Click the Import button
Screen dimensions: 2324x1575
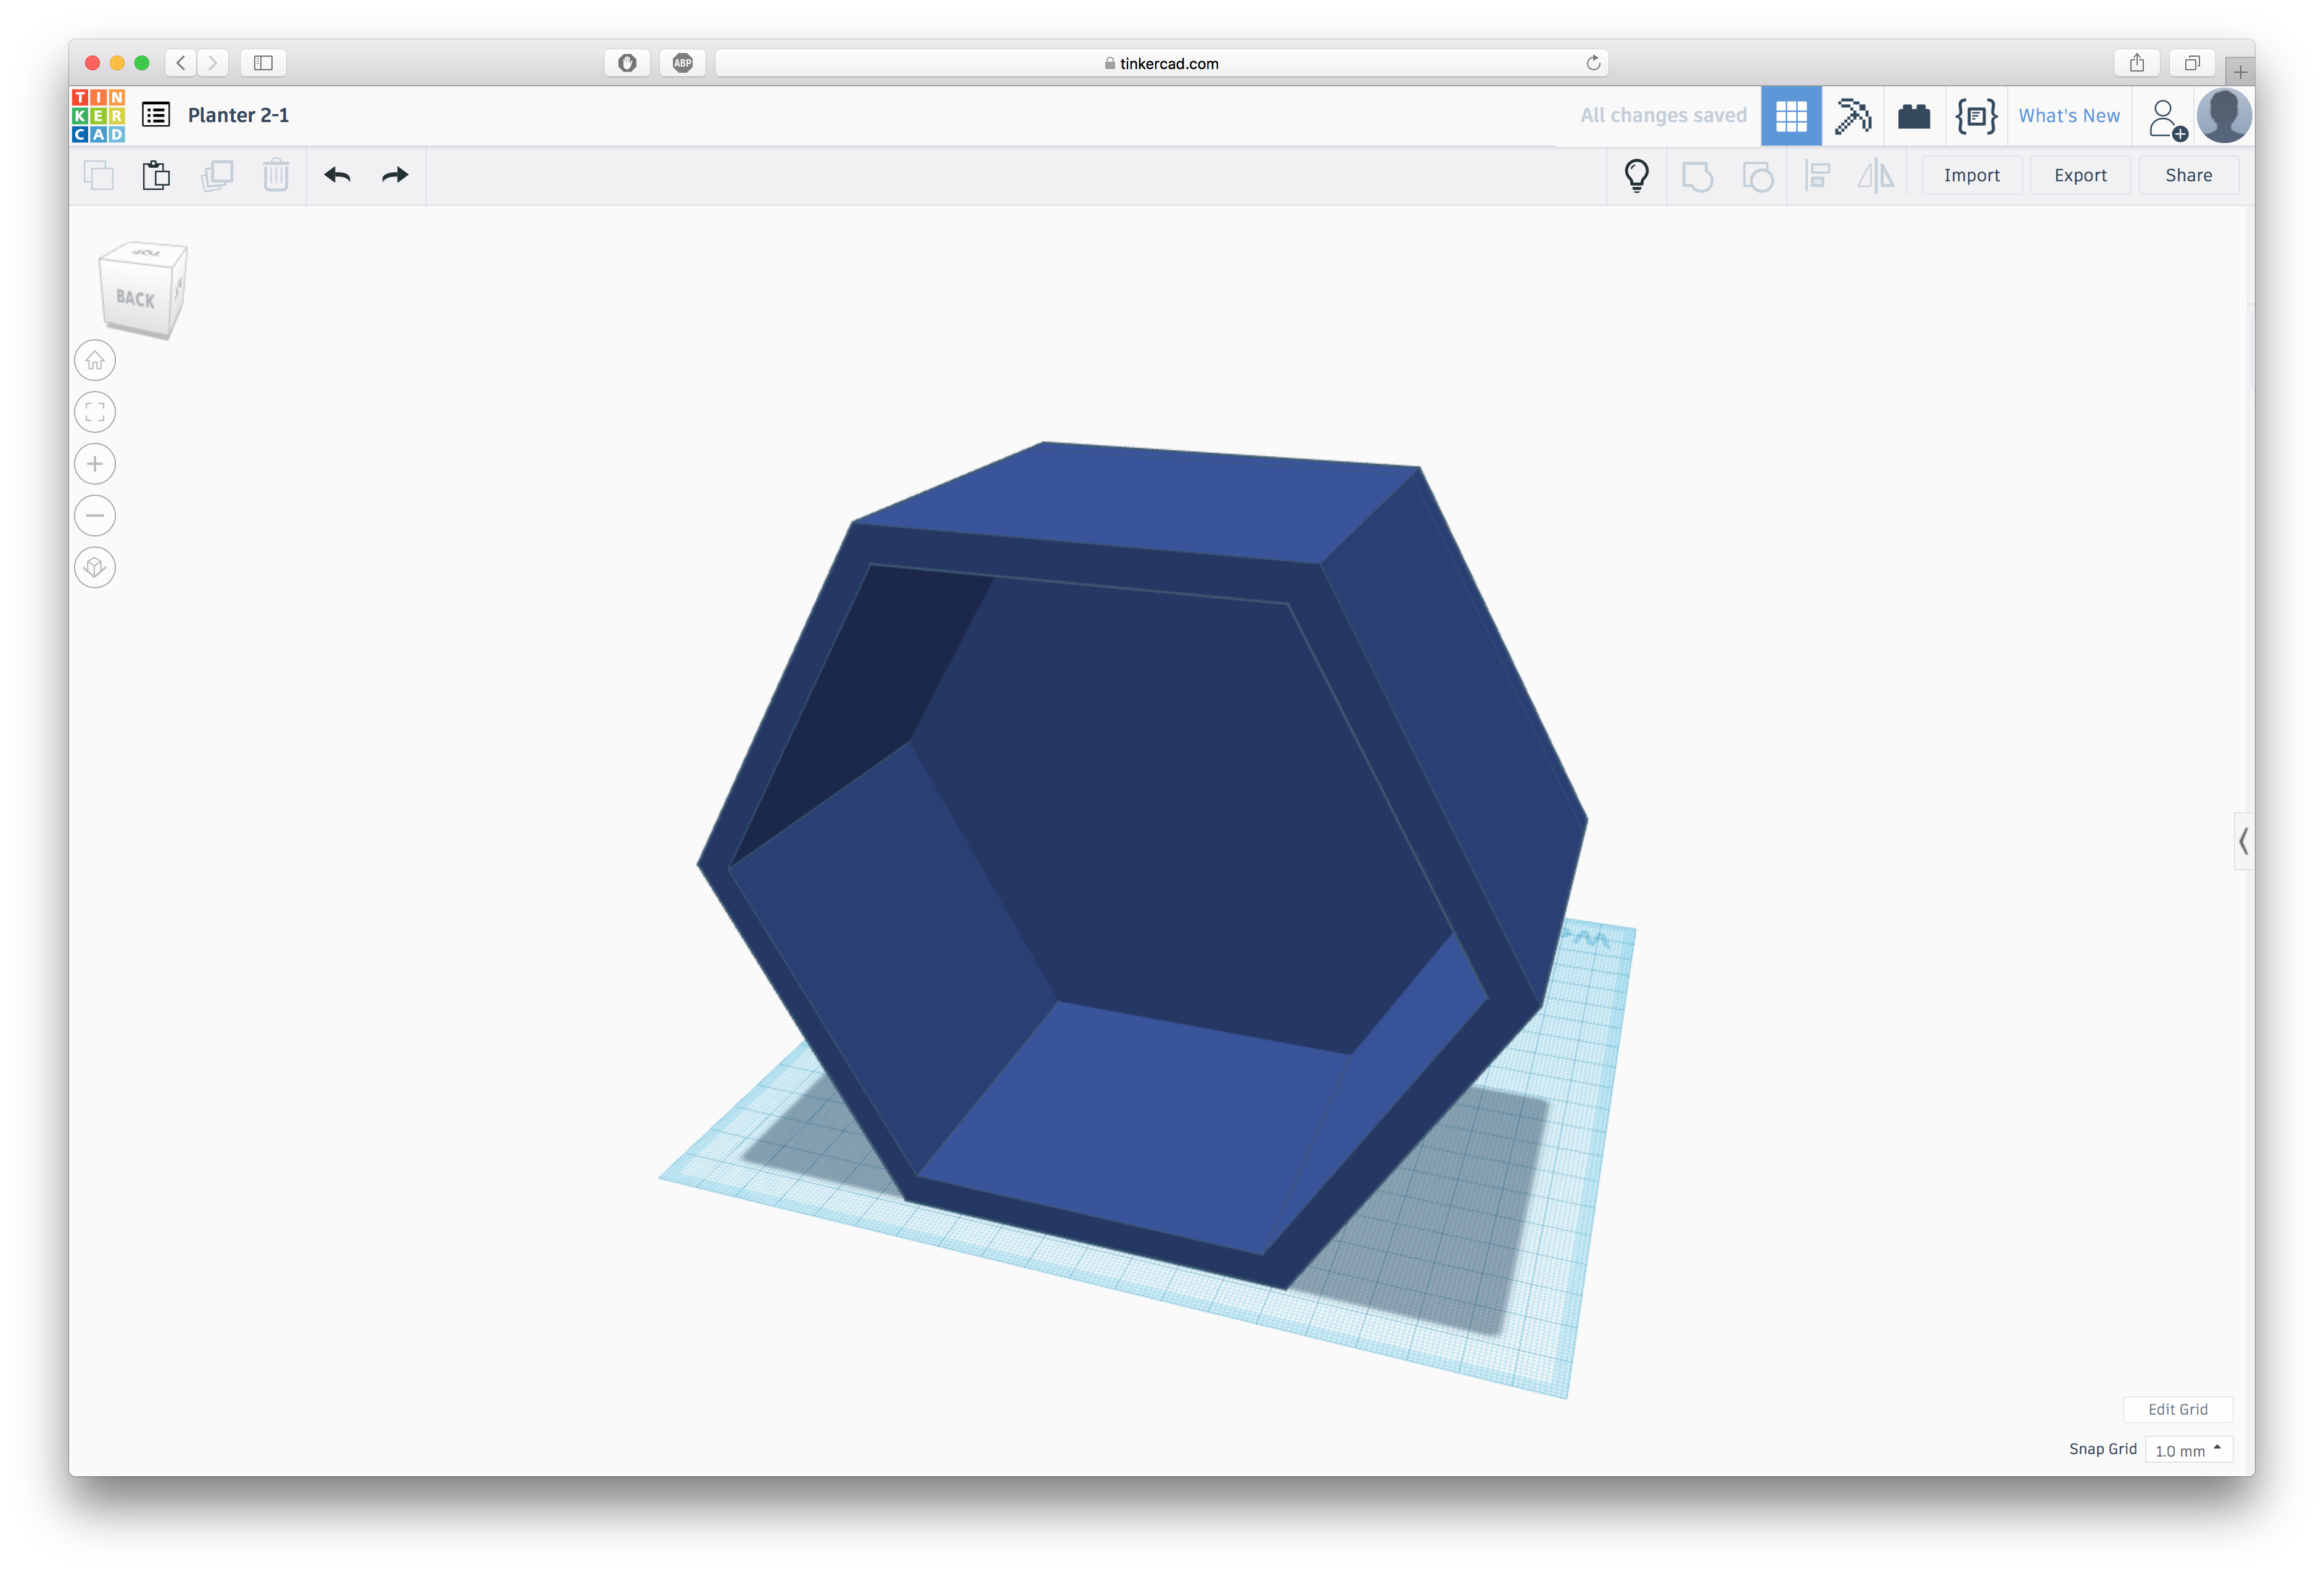pos(1971,175)
